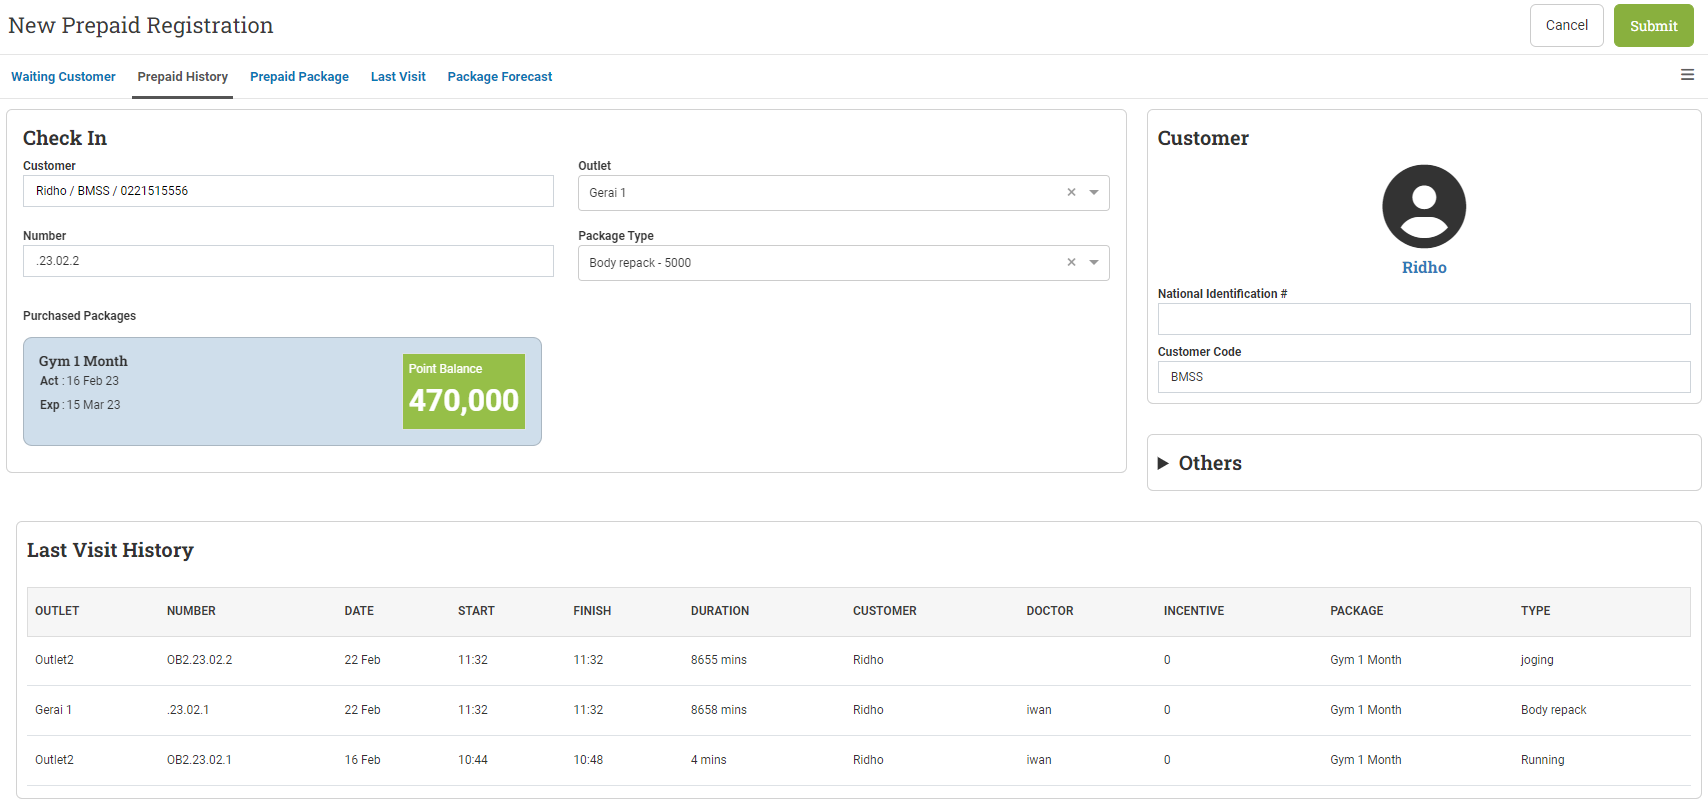Click the DOCTOR column header
The height and width of the screenshot is (805, 1708).
click(1050, 611)
